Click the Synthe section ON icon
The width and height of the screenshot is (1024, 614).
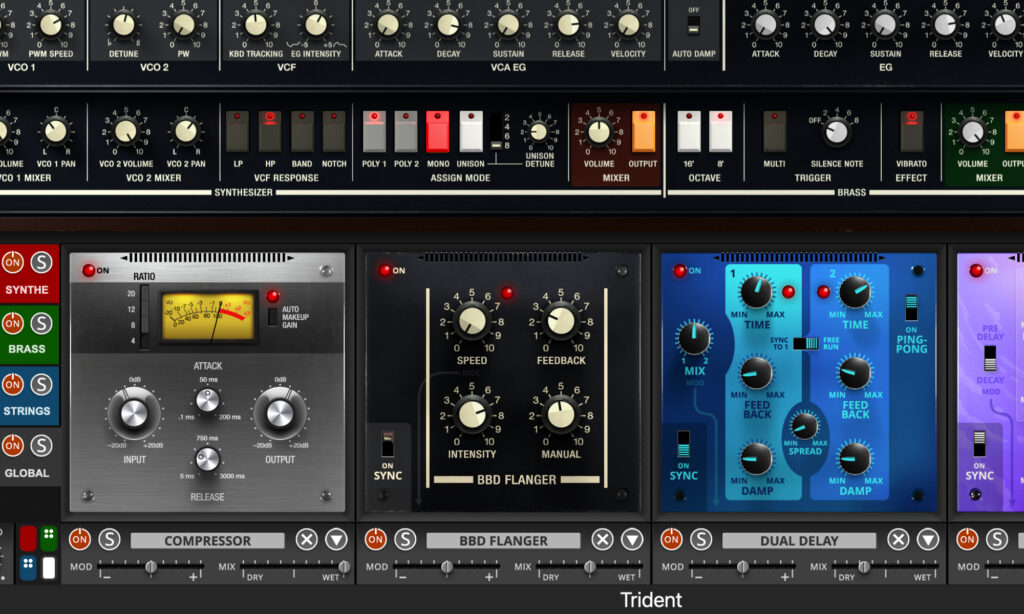click(x=13, y=262)
